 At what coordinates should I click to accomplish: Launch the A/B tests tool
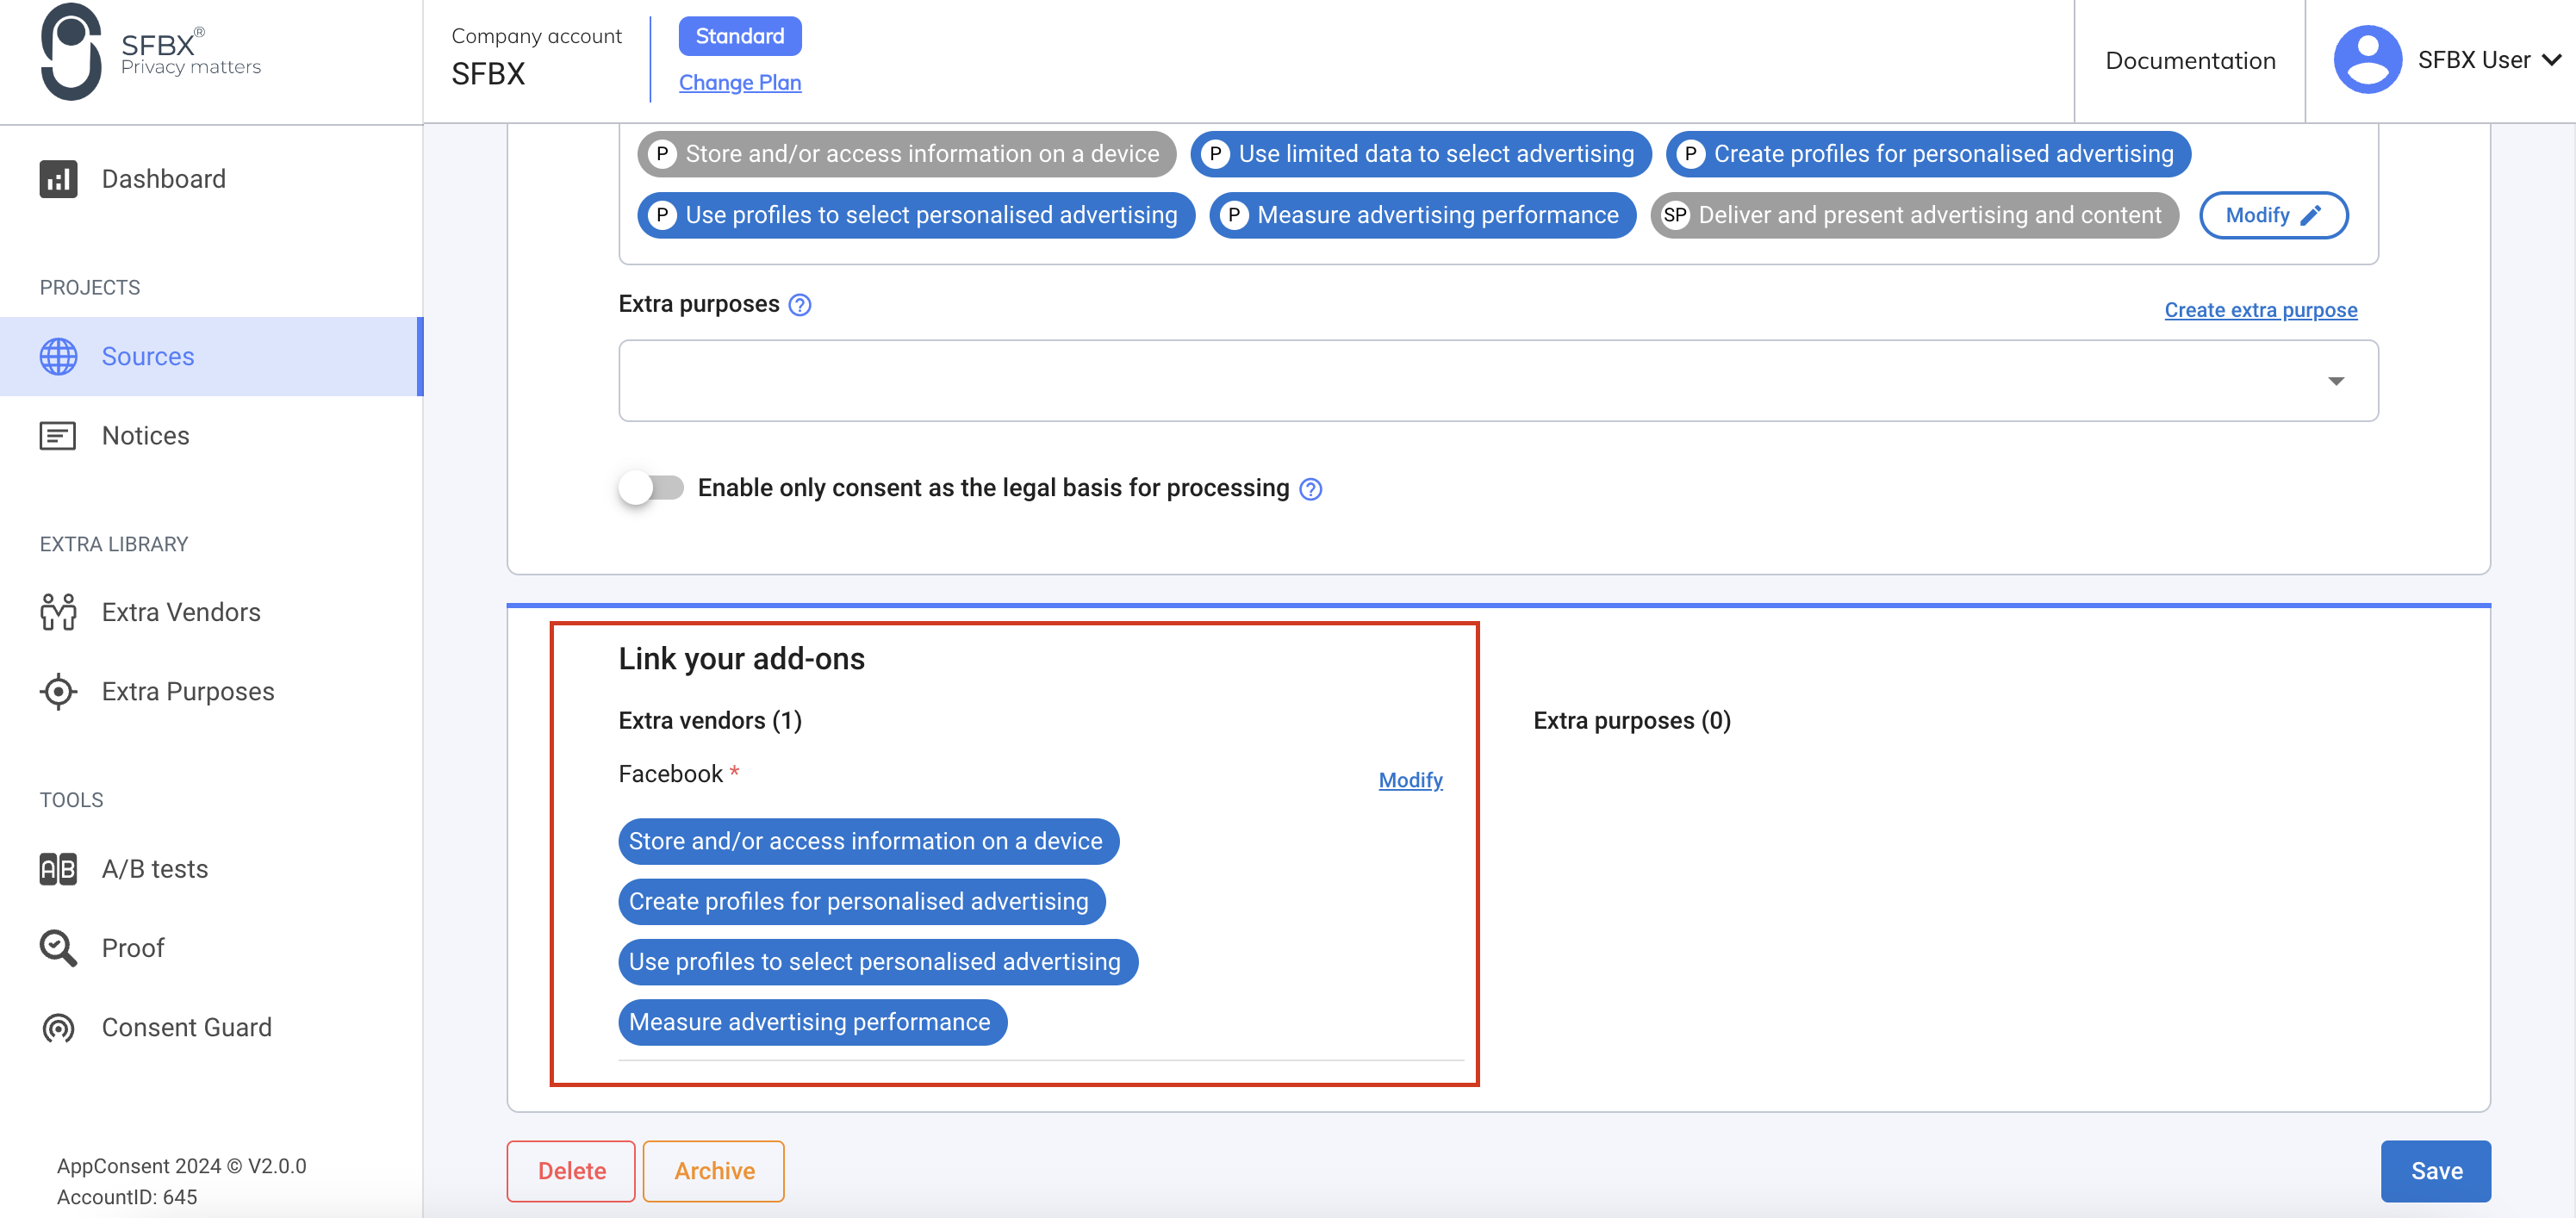click(154, 868)
